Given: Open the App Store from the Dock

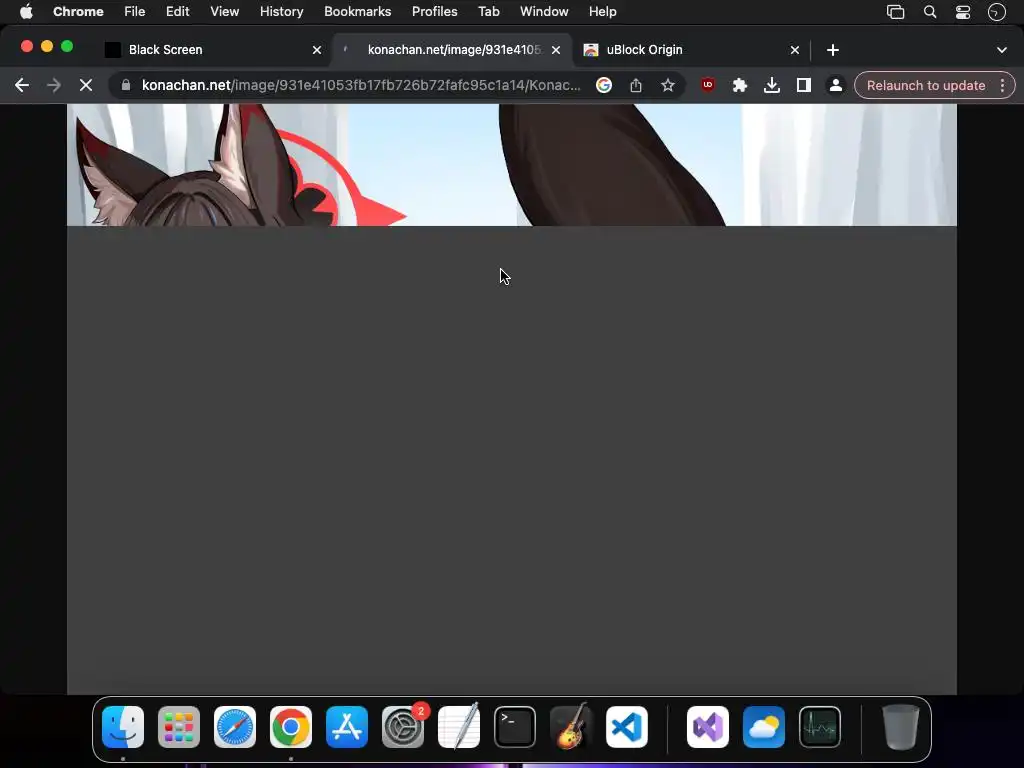Looking at the screenshot, I should coord(347,727).
